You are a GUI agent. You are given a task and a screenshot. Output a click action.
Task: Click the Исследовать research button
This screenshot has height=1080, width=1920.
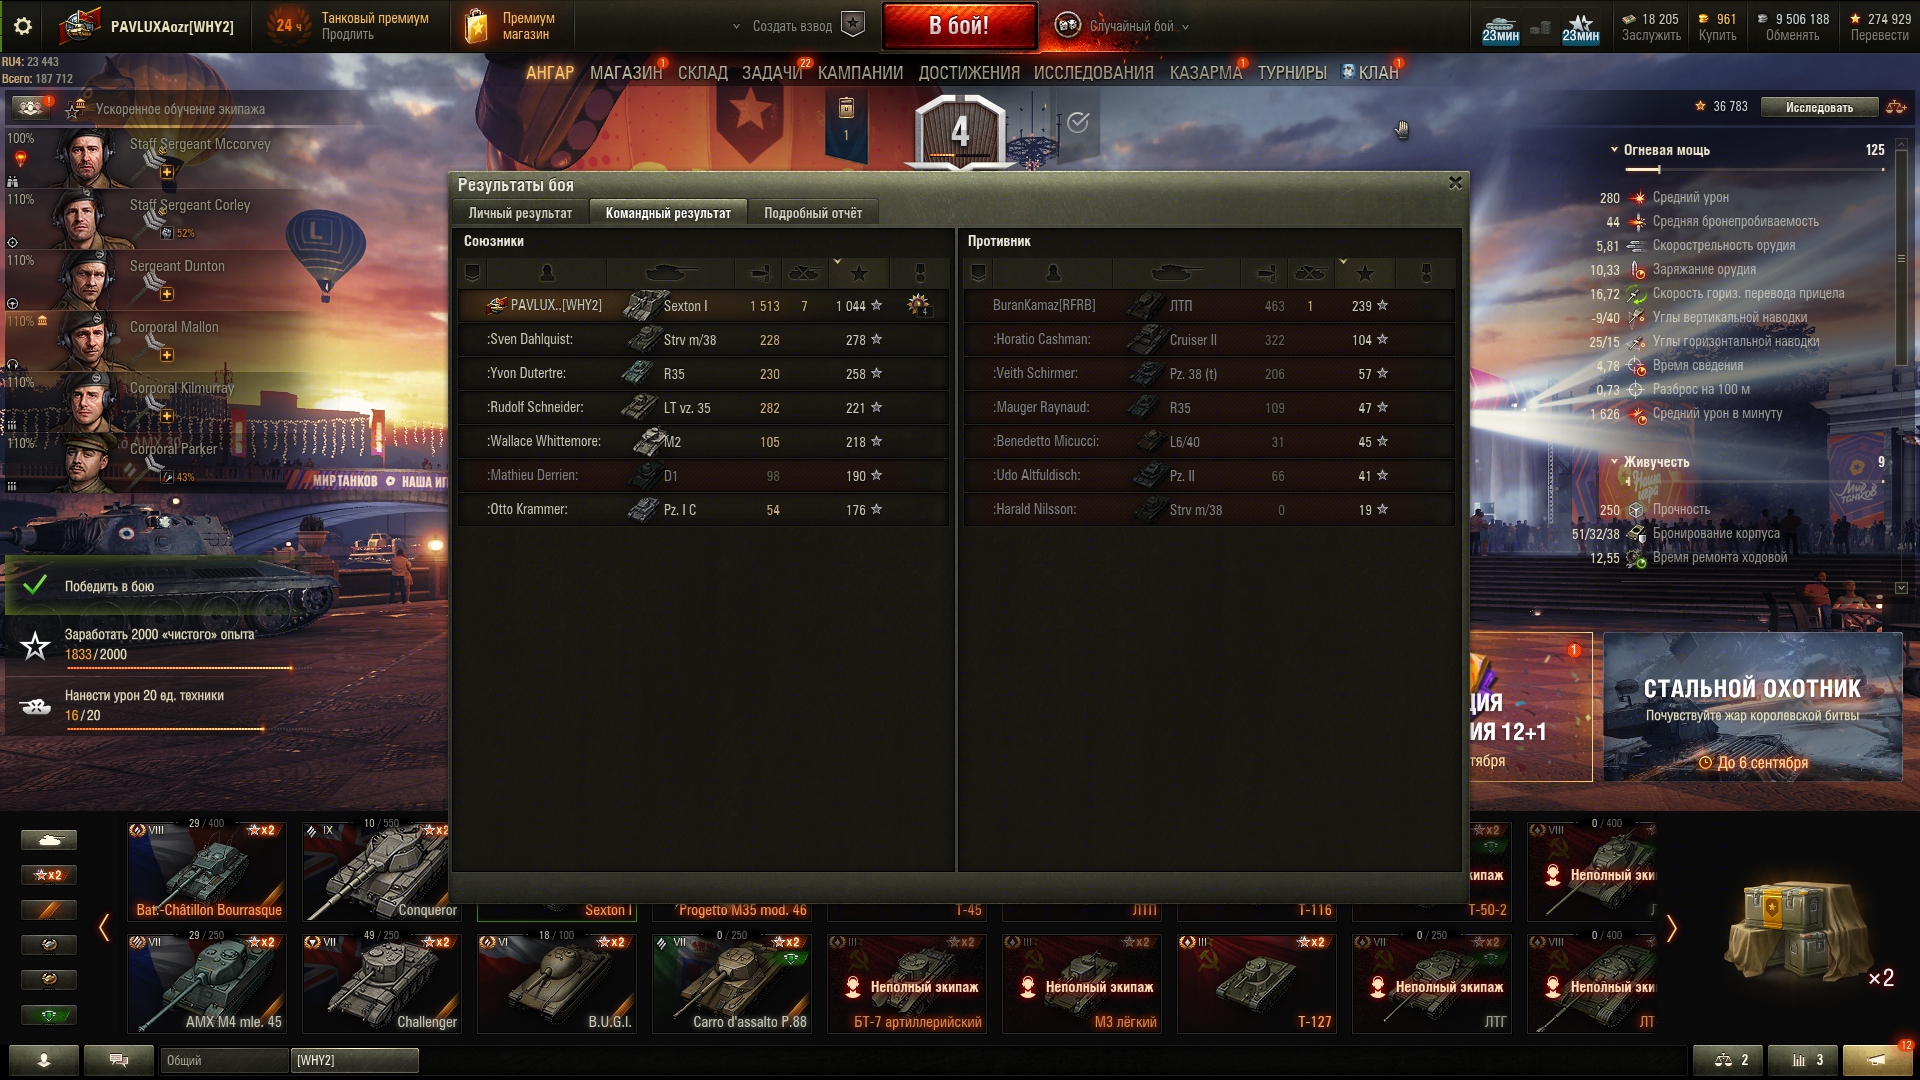(x=1819, y=107)
